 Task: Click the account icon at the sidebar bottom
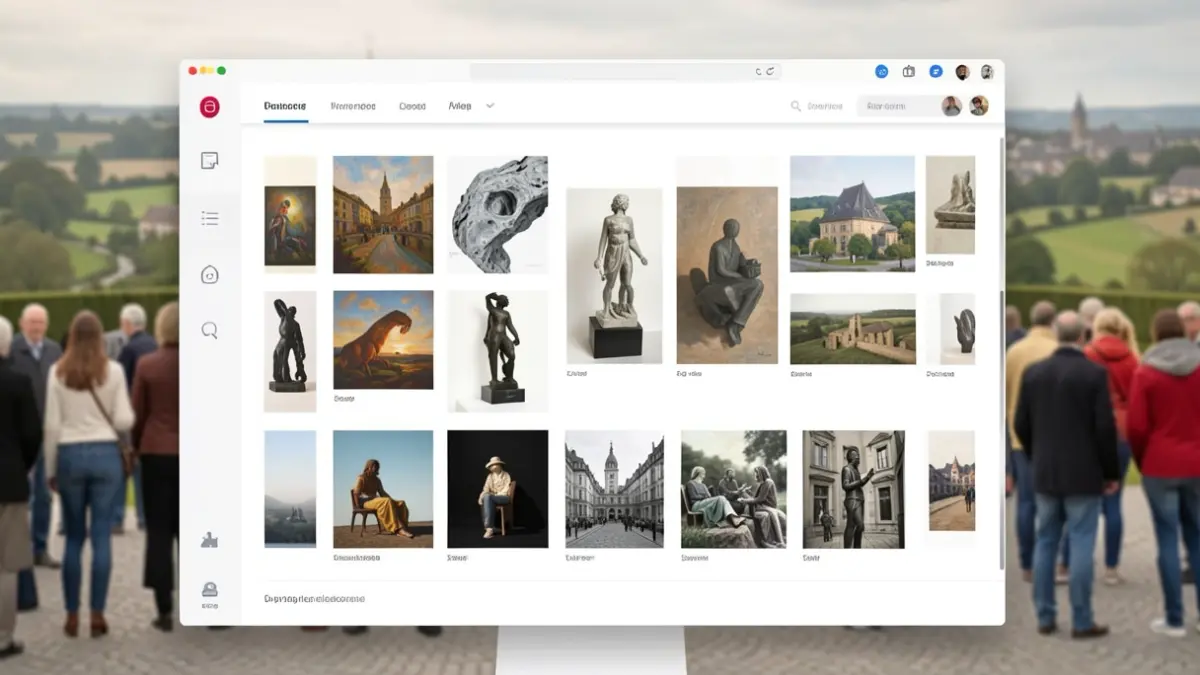(209, 590)
